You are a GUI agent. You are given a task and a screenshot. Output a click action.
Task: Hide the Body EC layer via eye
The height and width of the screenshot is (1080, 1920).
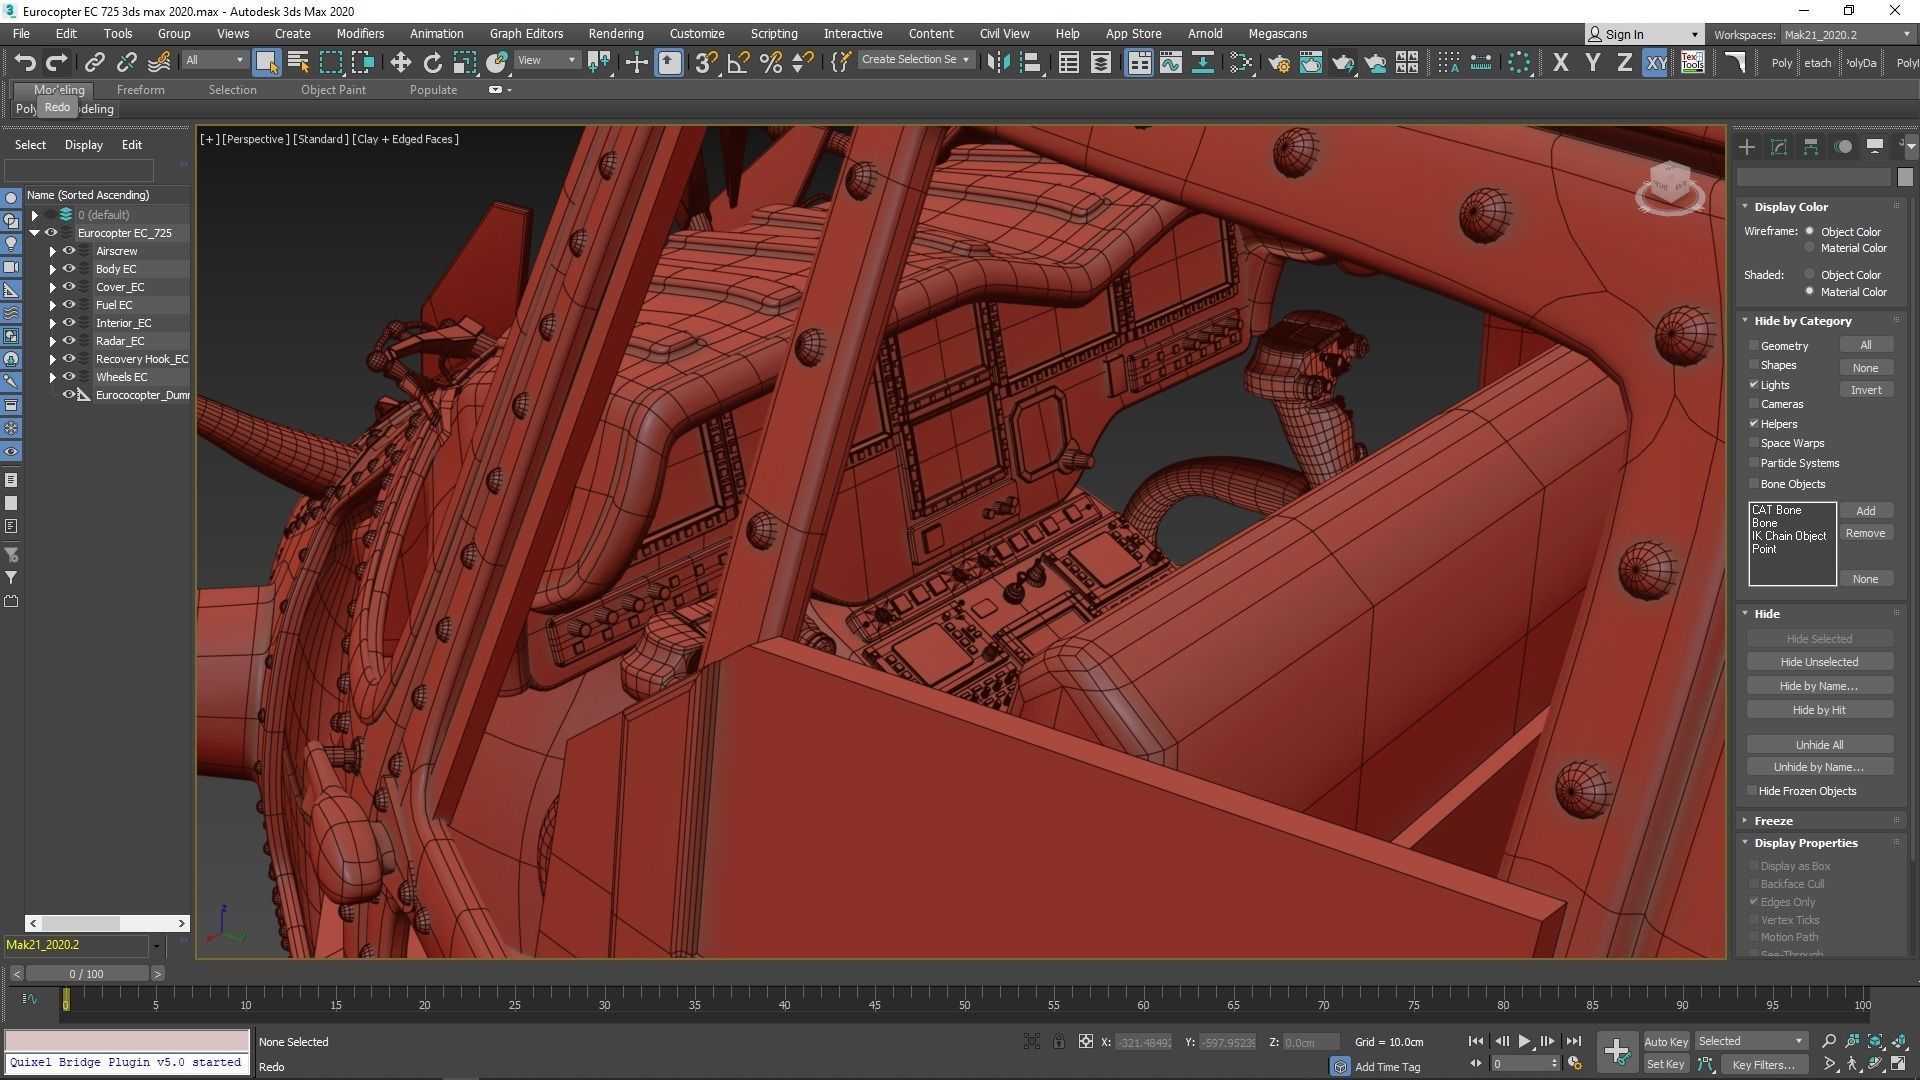(x=69, y=269)
